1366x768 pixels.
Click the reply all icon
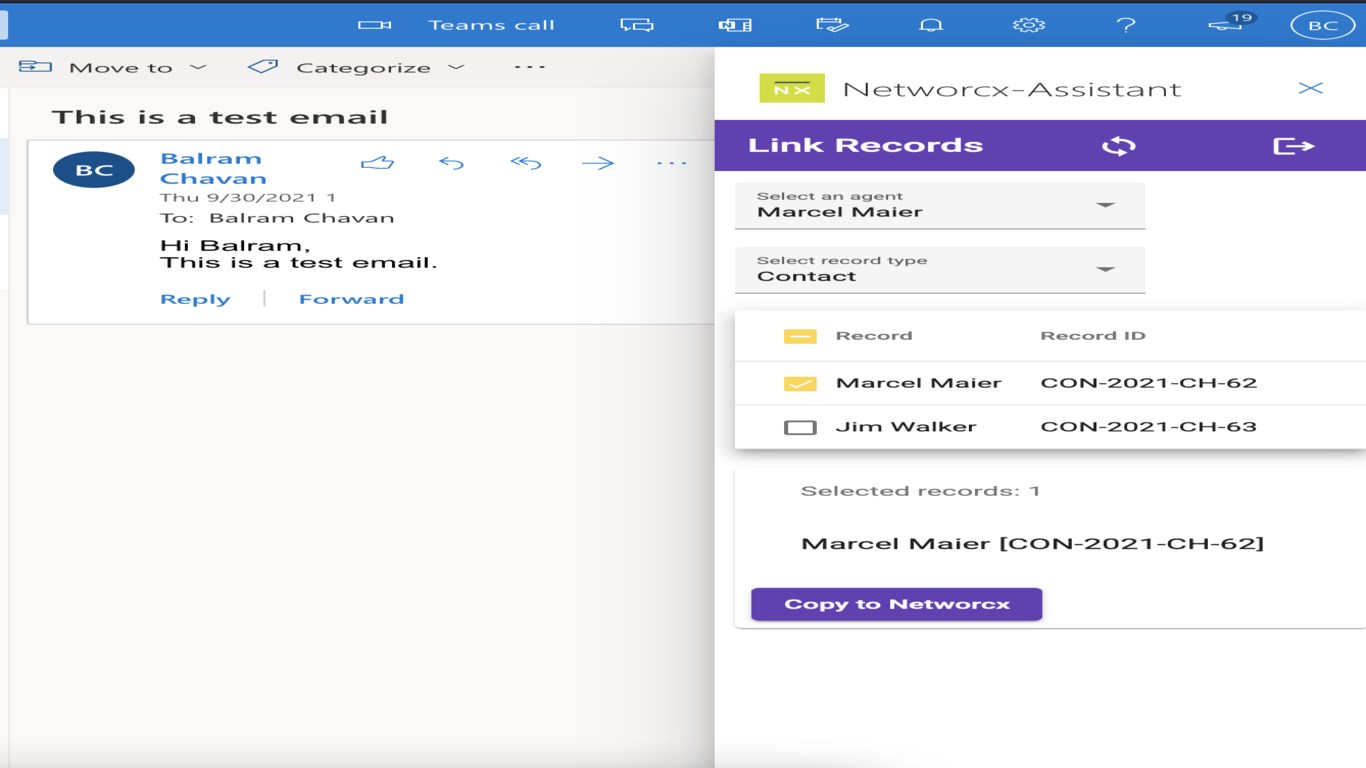[x=525, y=162]
